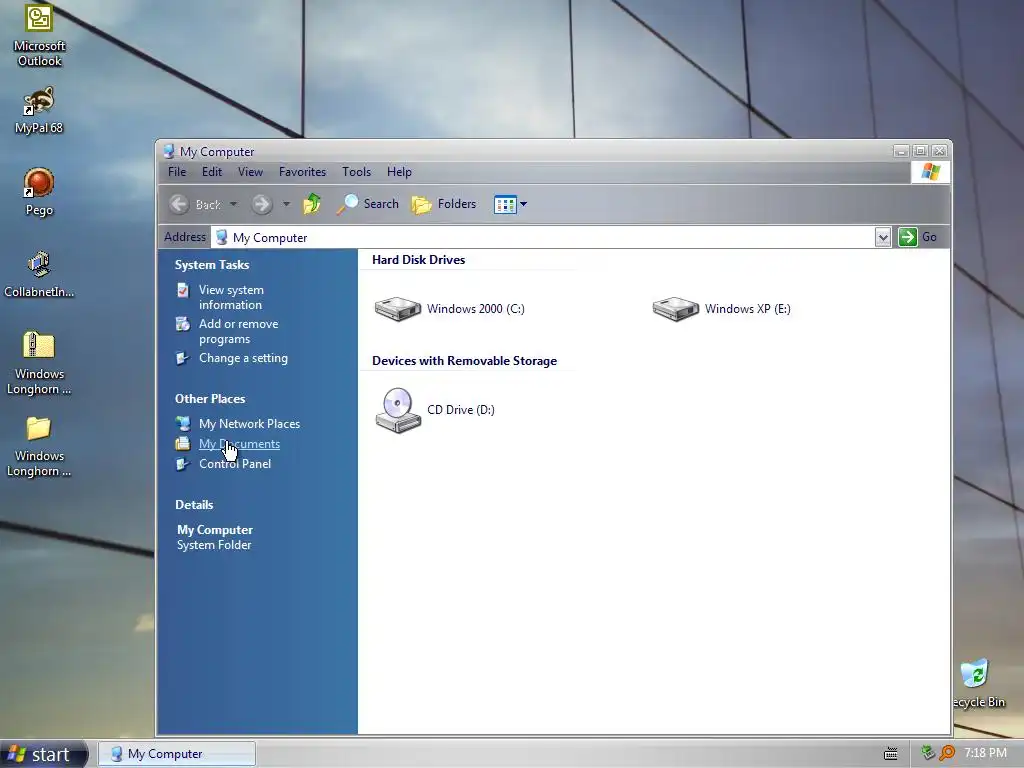Select the zipped Windows Longhorn archive icon
This screenshot has width=1024, height=768.
[39, 363]
